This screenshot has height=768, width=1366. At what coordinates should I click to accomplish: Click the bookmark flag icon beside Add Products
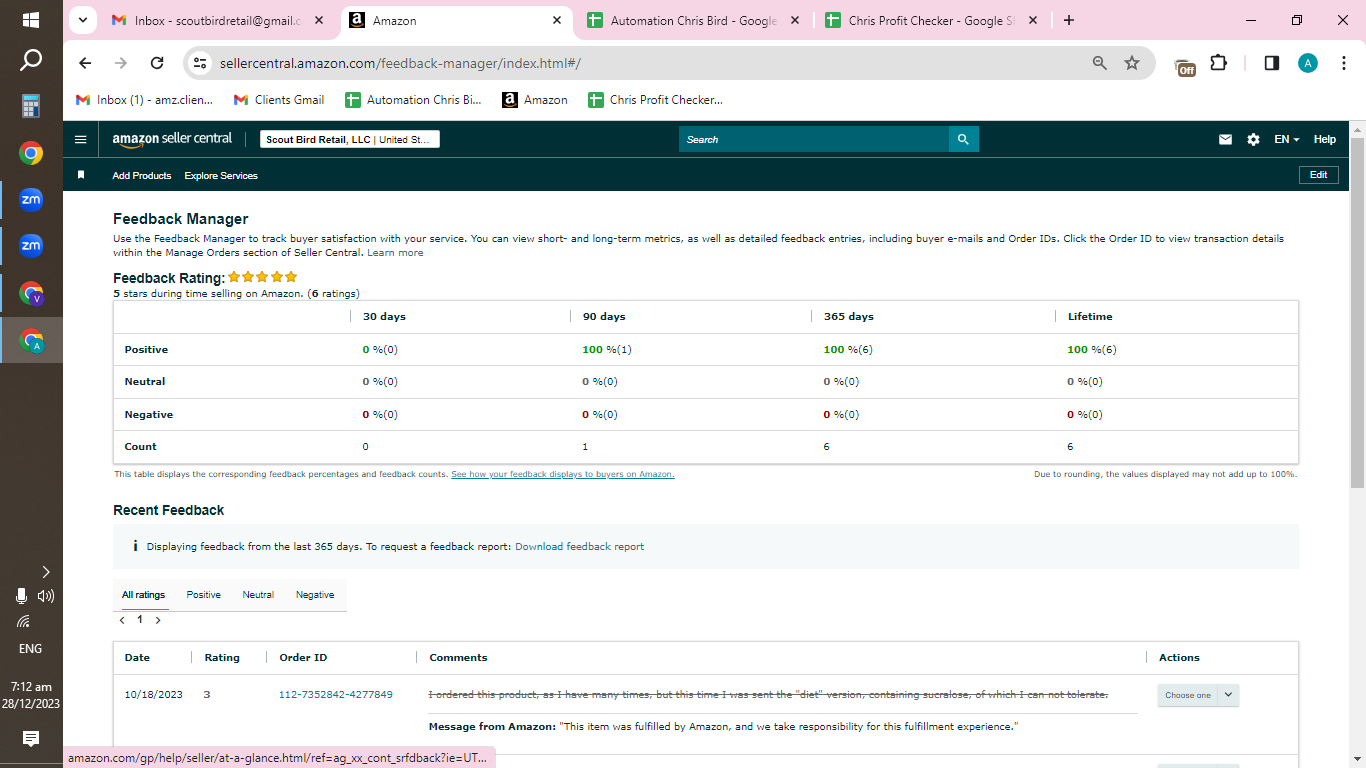point(81,175)
